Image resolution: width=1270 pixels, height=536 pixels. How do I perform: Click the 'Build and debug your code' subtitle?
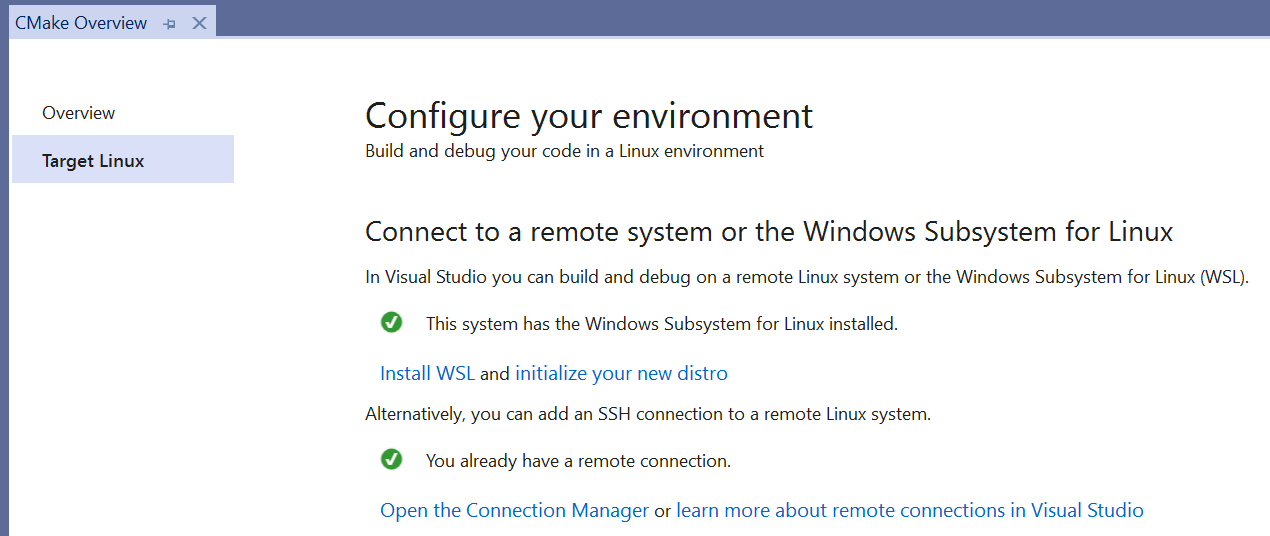tap(564, 152)
